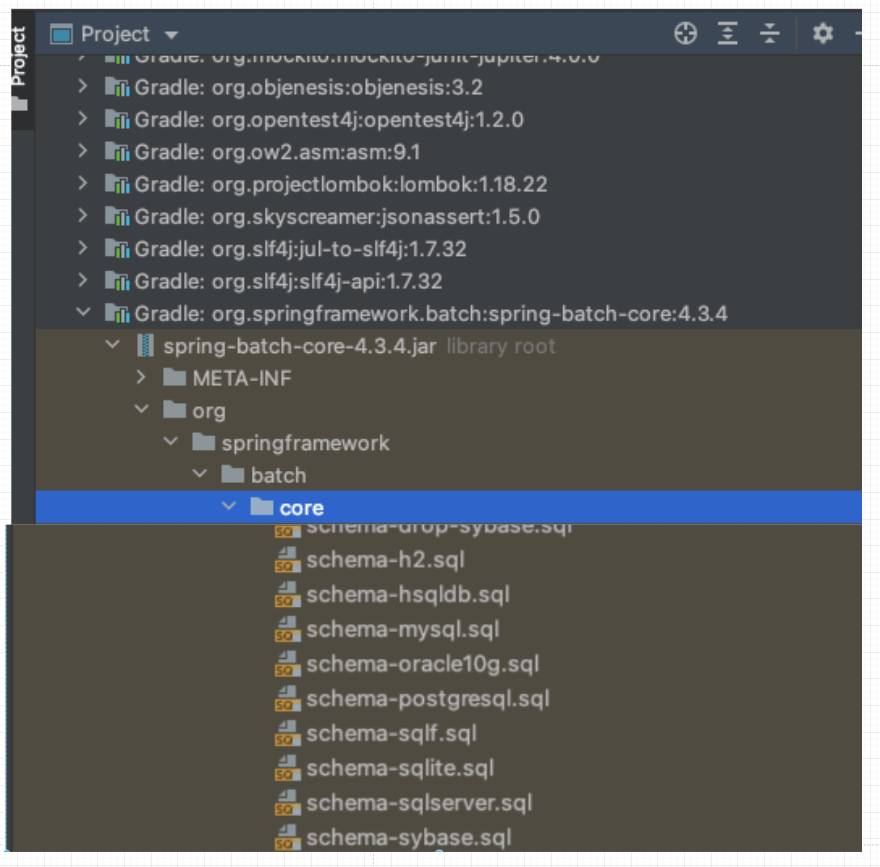This screenshot has width=880, height=867.
Task: Collapse spring-batch-core-4.3.4.jar library root
Action: click(112, 345)
